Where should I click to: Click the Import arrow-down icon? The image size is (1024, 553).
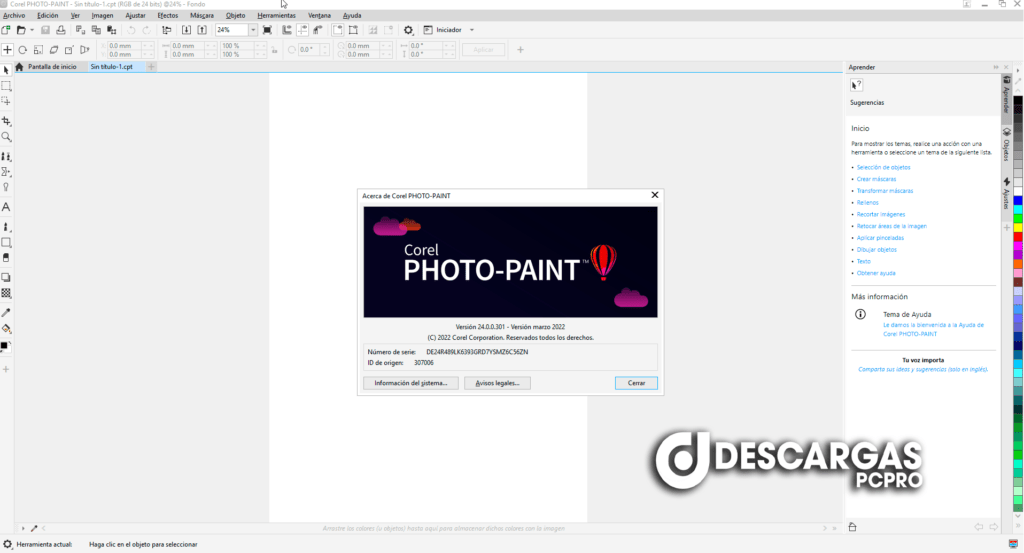tap(186, 30)
